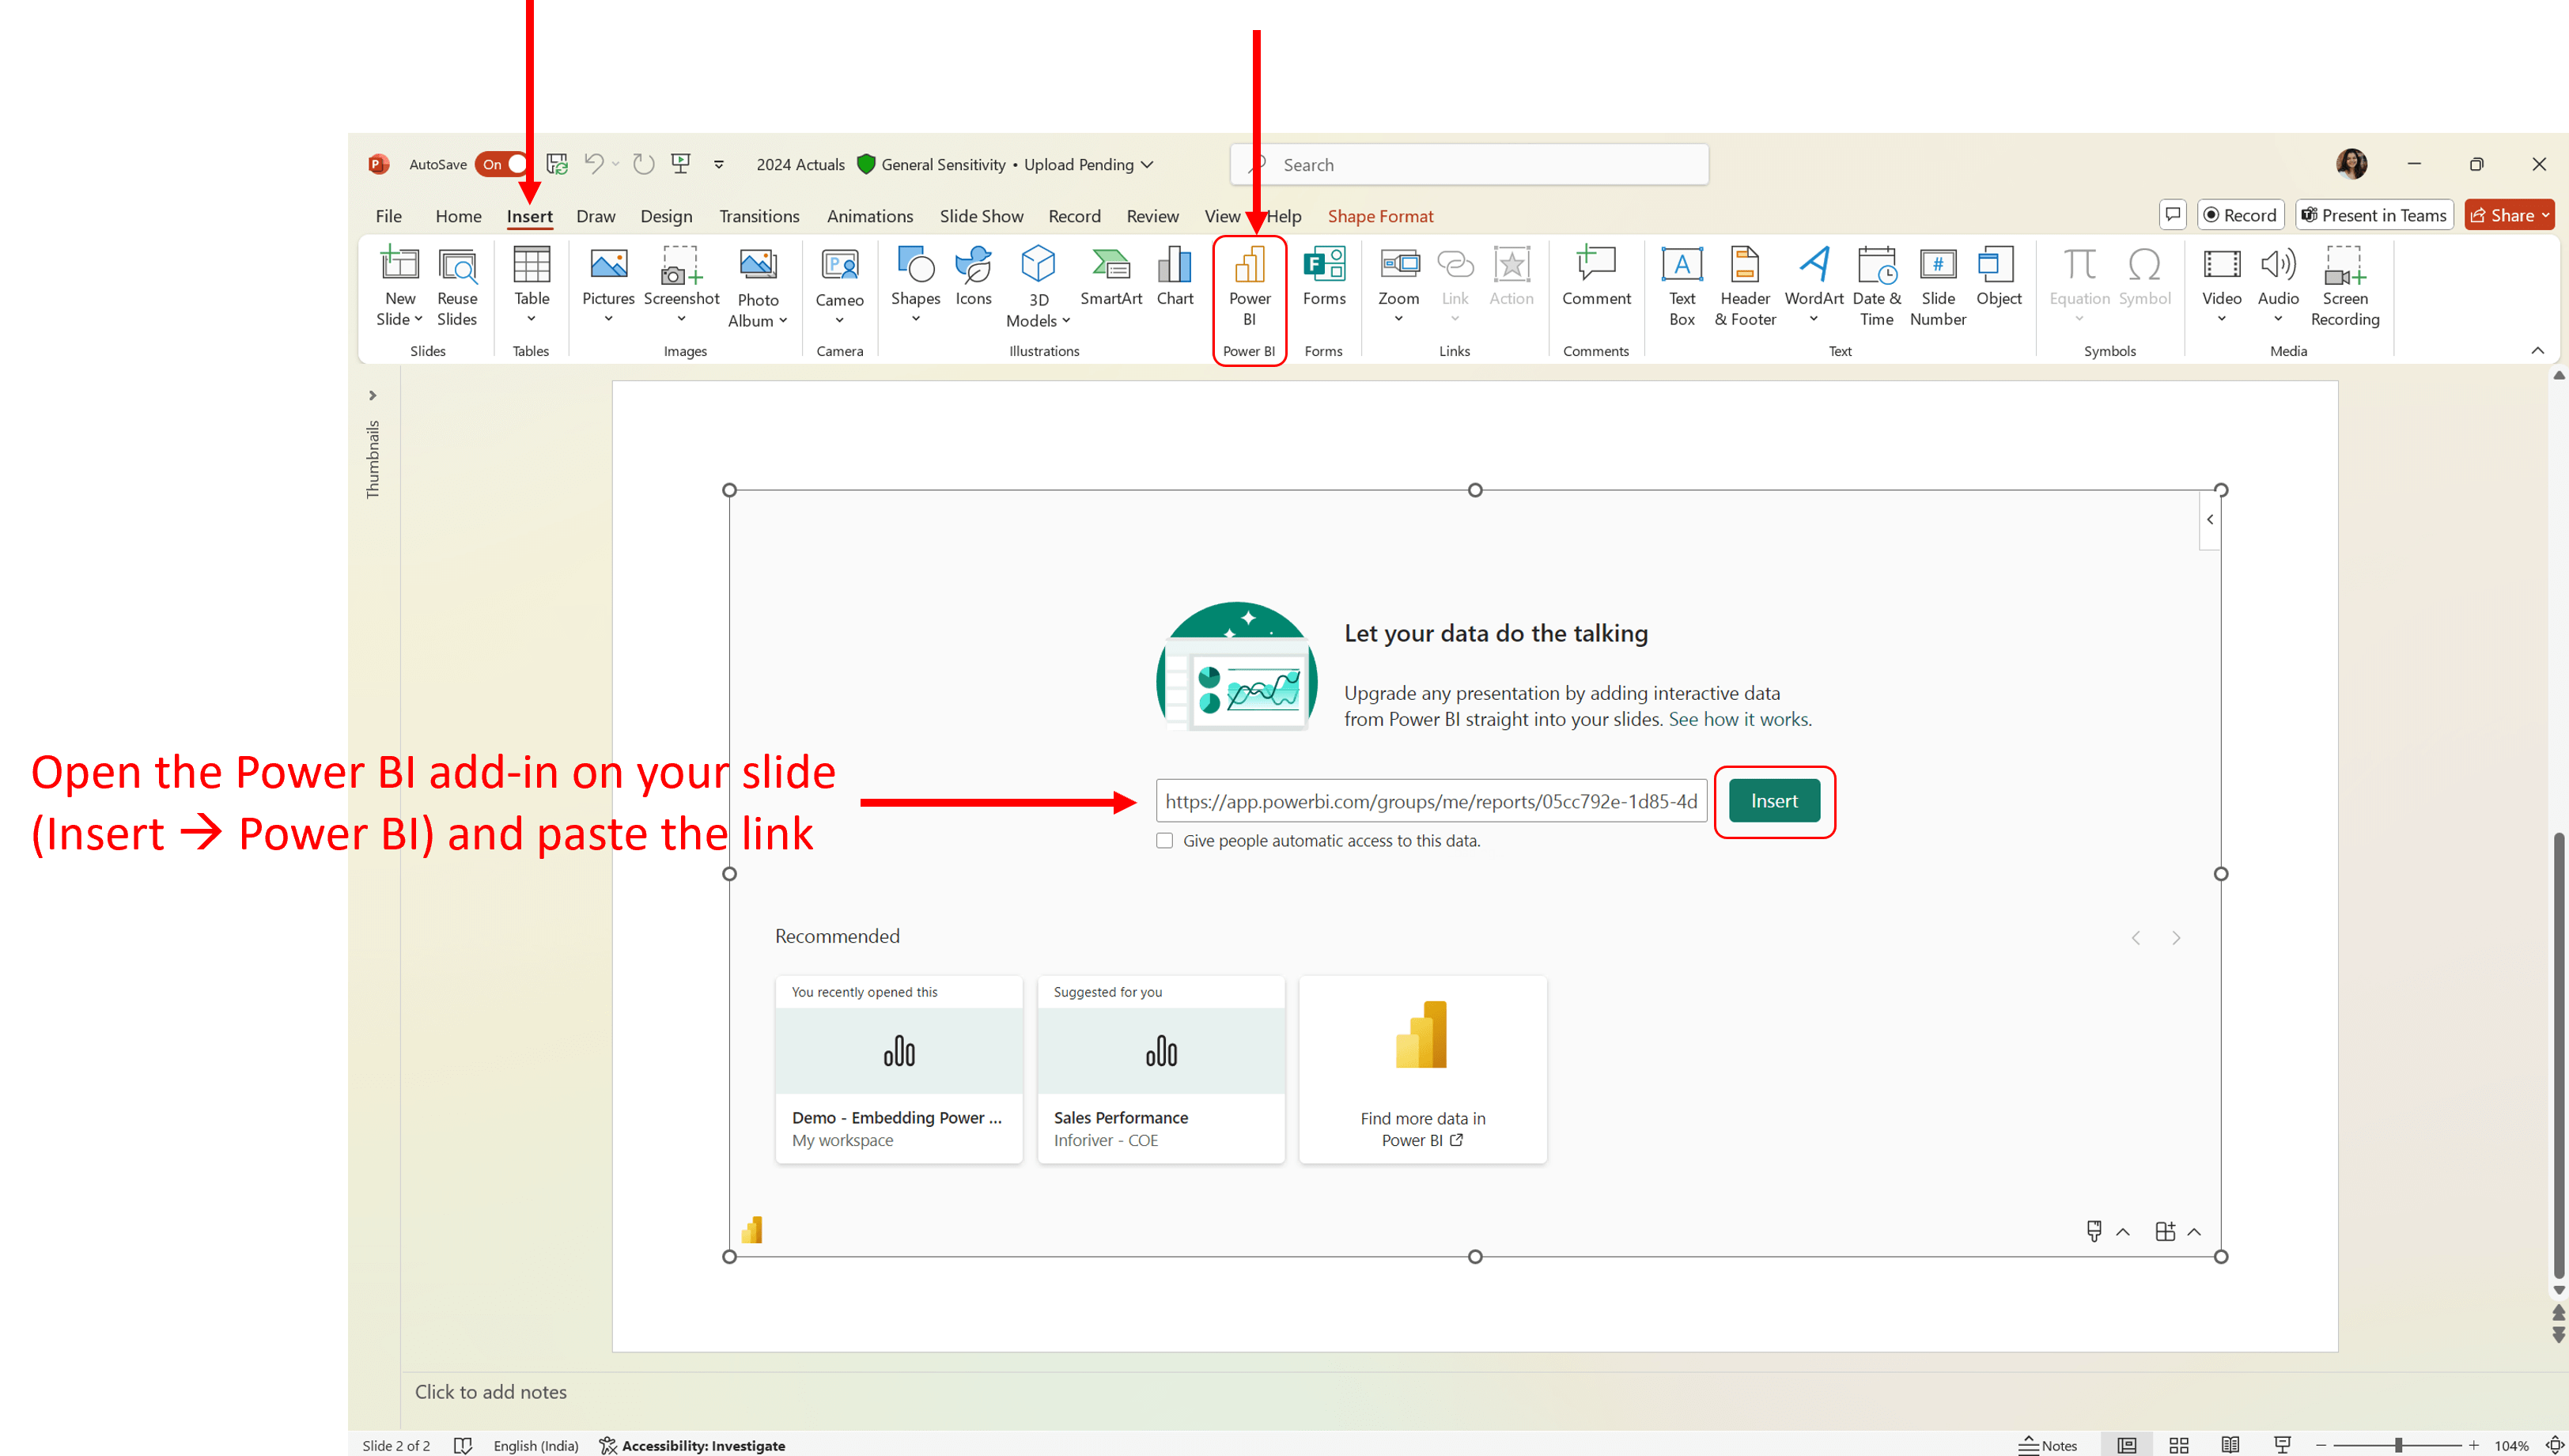Open the Insert menu tab

point(529,215)
